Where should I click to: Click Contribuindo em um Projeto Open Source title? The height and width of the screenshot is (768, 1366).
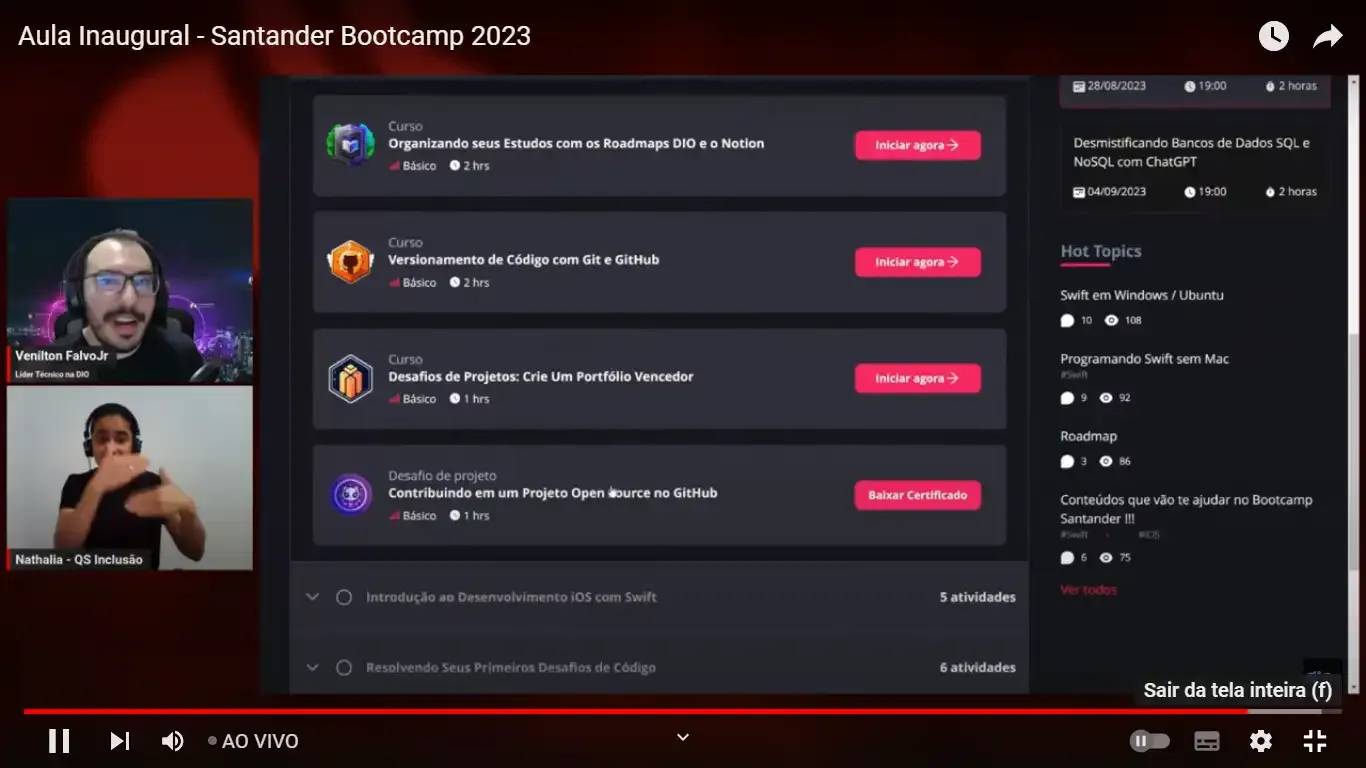click(552, 493)
